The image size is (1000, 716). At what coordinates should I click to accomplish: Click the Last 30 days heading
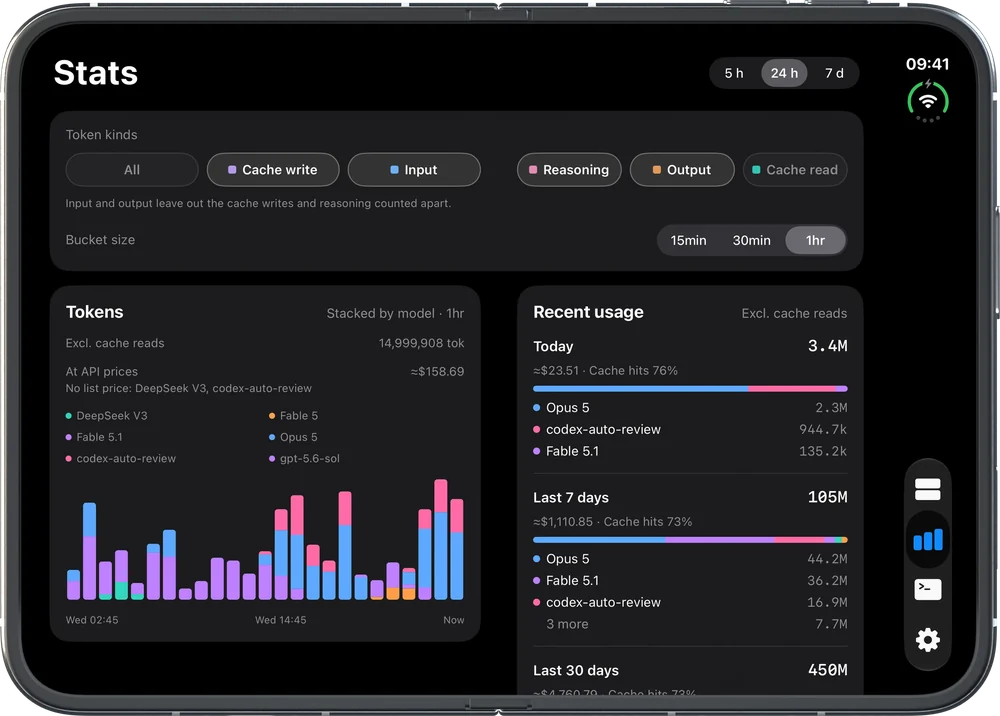[x=576, y=670]
